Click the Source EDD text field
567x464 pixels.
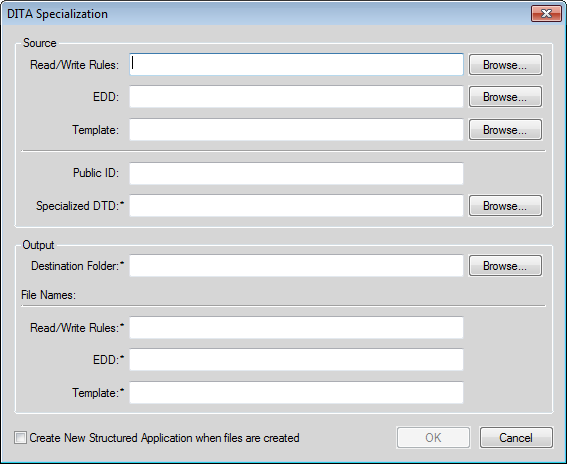tap(296, 97)
